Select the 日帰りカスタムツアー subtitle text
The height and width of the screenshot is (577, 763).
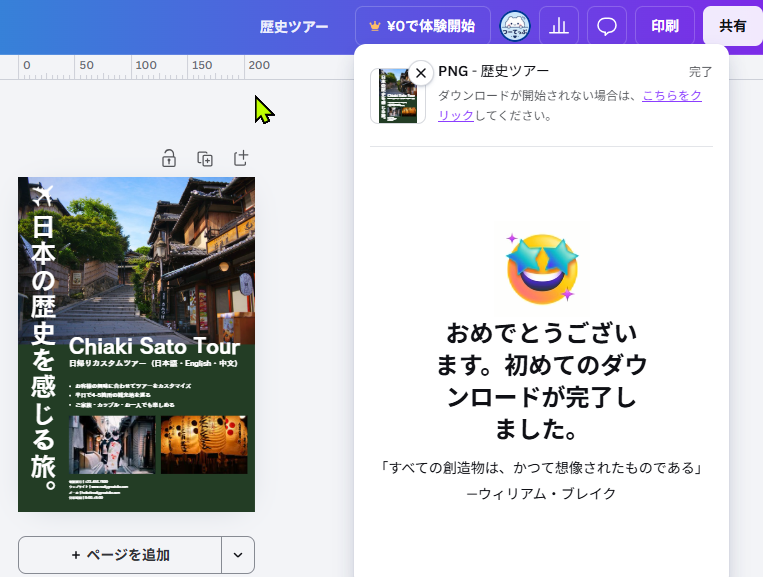tap(153, 363)
